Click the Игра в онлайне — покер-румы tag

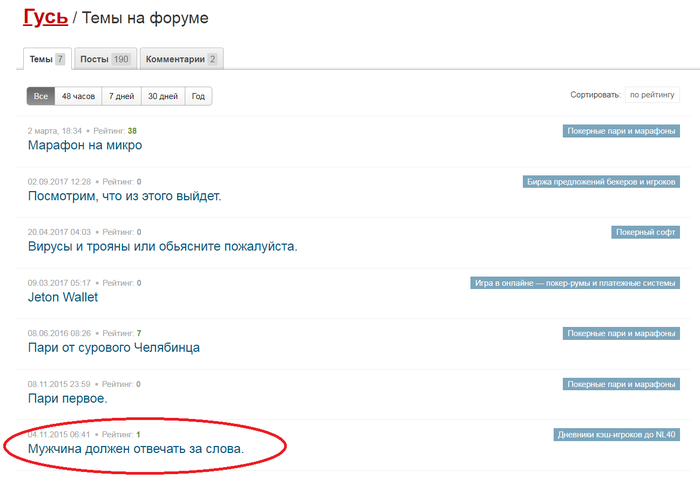coord(575,283)
